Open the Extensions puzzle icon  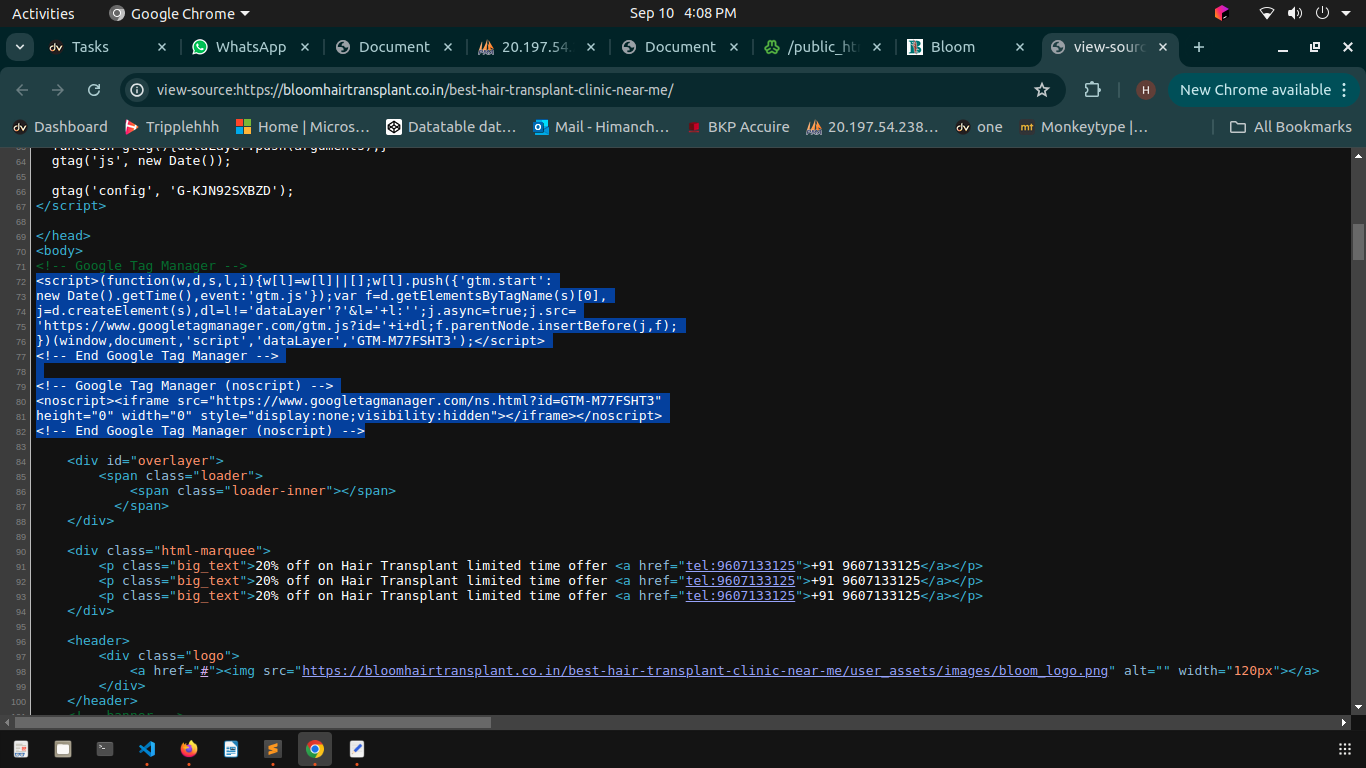tap(1092, 90)
